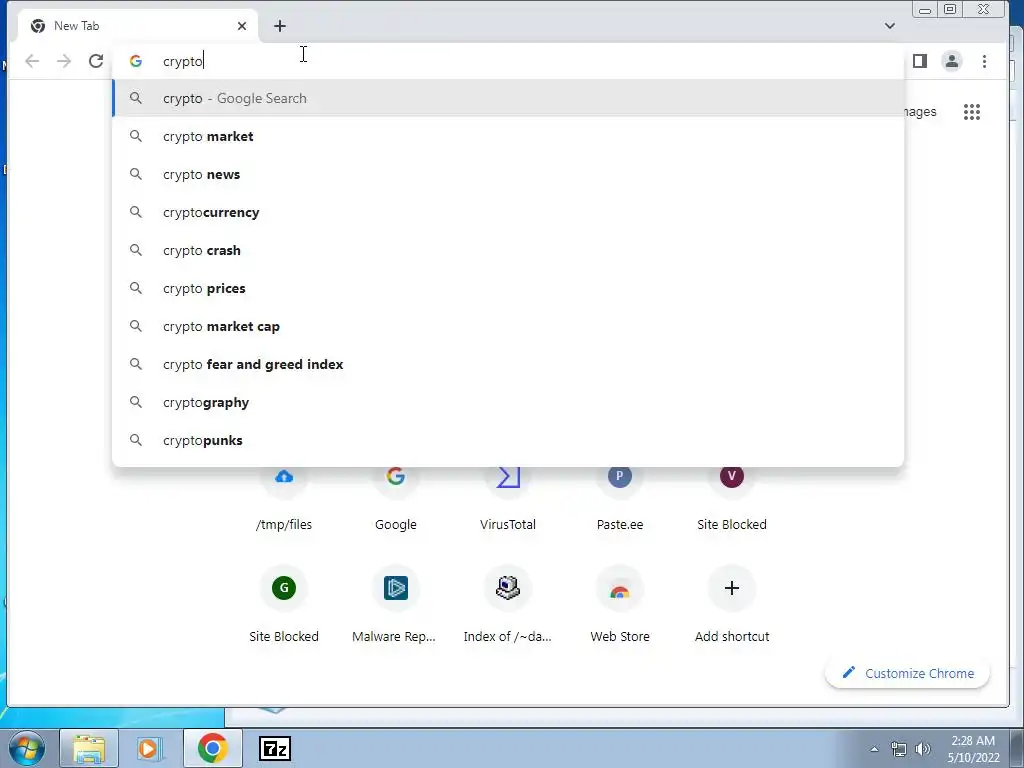Pick the 'crypto prices' suggestion
1024x768 pixels.
(x=508, y=288)
